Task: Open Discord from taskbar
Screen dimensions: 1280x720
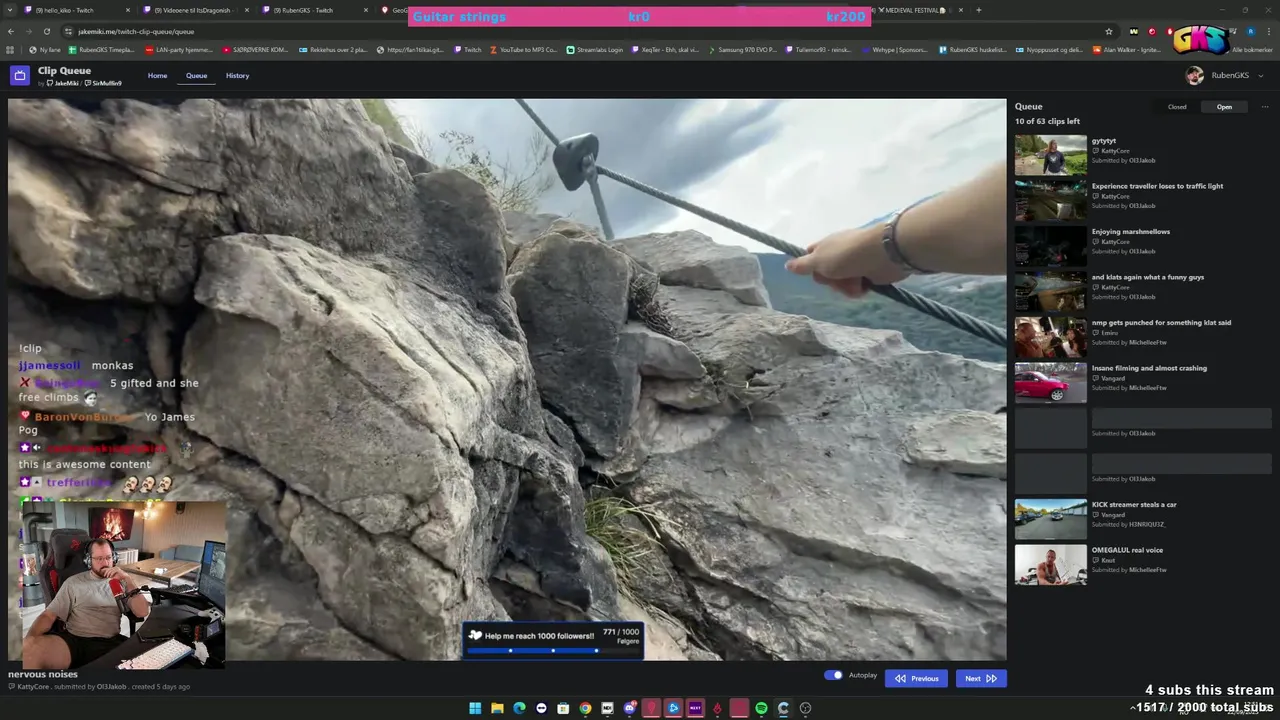Action: click(x=629, y=708)
